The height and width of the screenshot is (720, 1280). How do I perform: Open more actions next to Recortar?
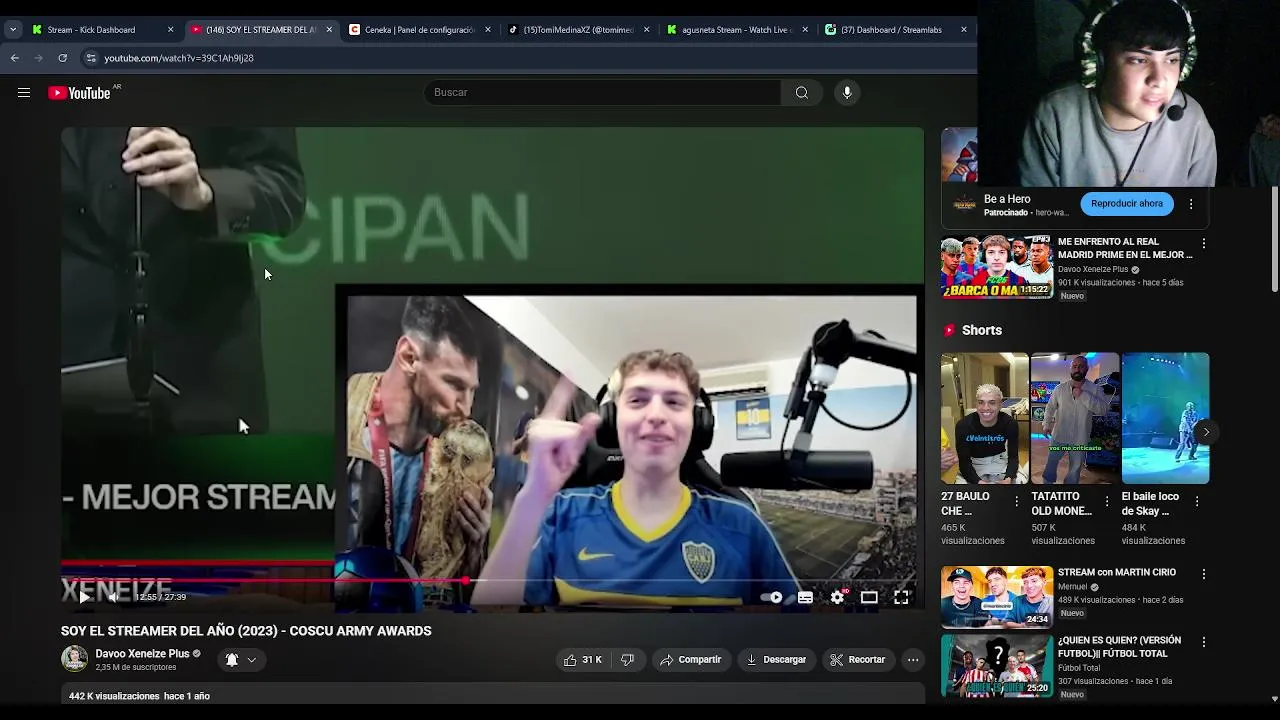913,660
